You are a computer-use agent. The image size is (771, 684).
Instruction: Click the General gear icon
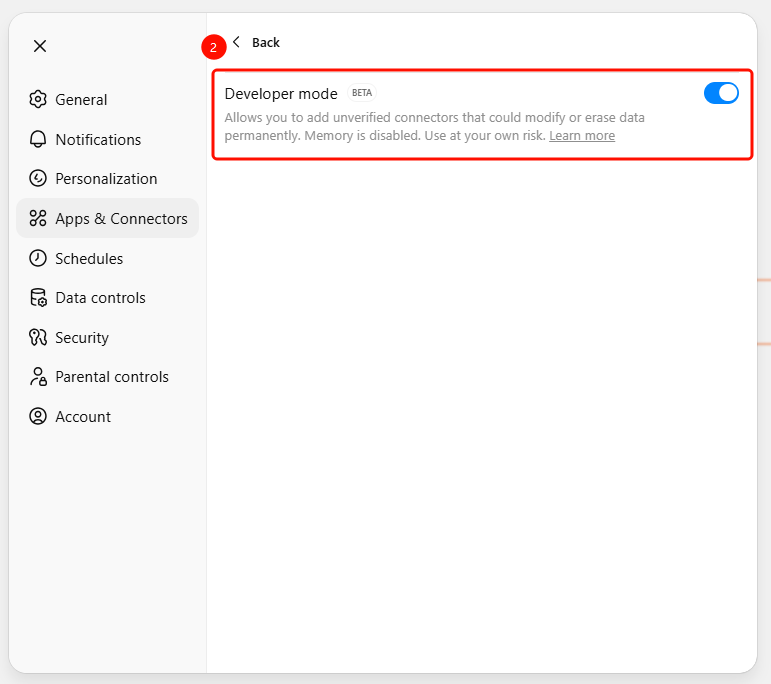pos(38,99)
